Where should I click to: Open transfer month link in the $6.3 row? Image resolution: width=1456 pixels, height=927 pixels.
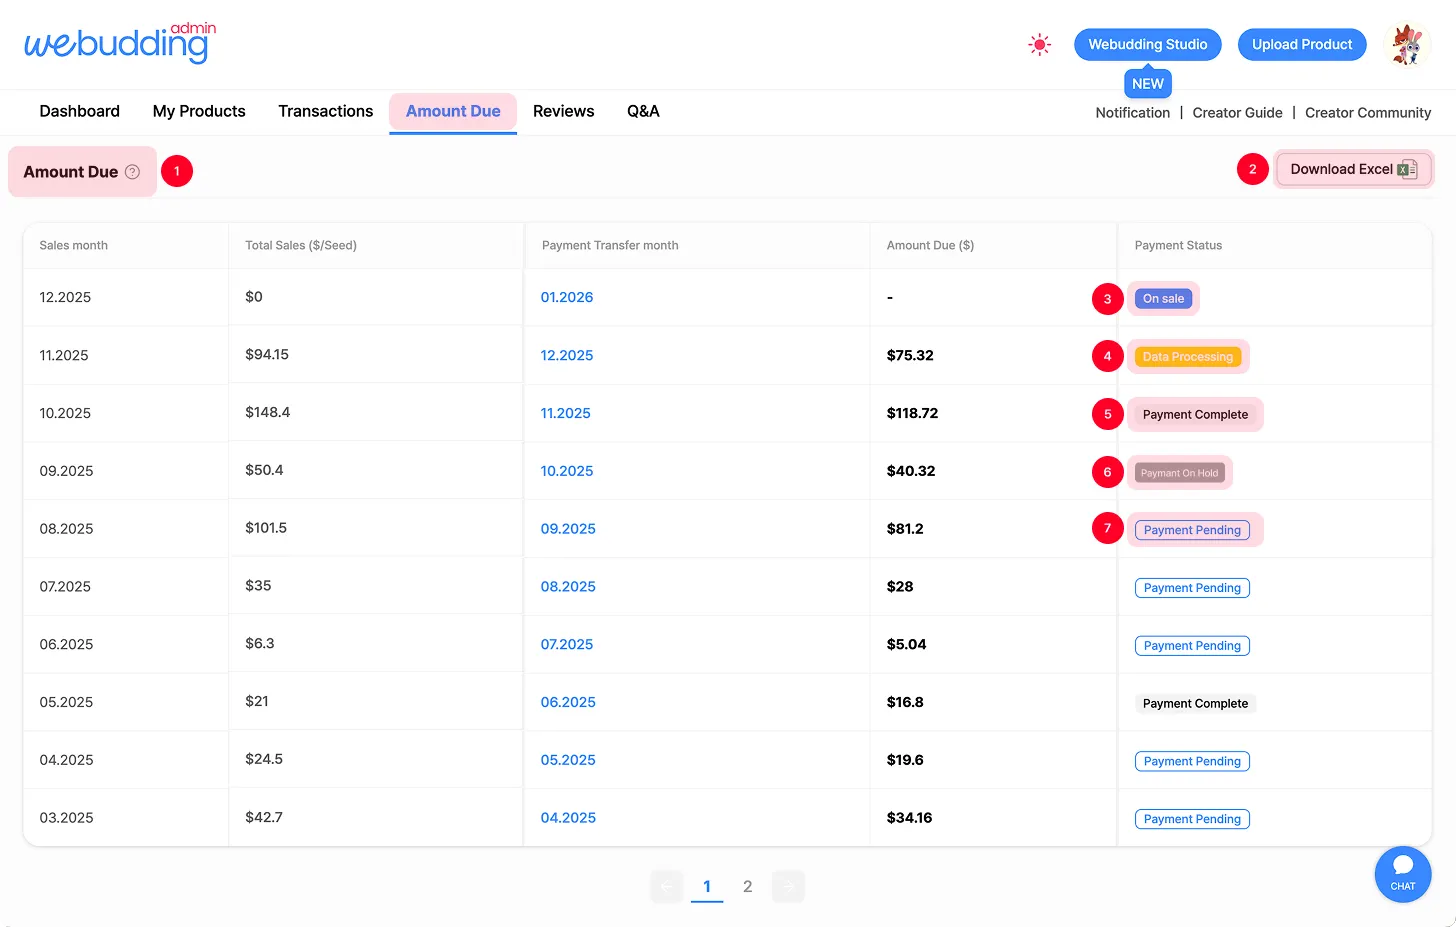pos(567,645)
